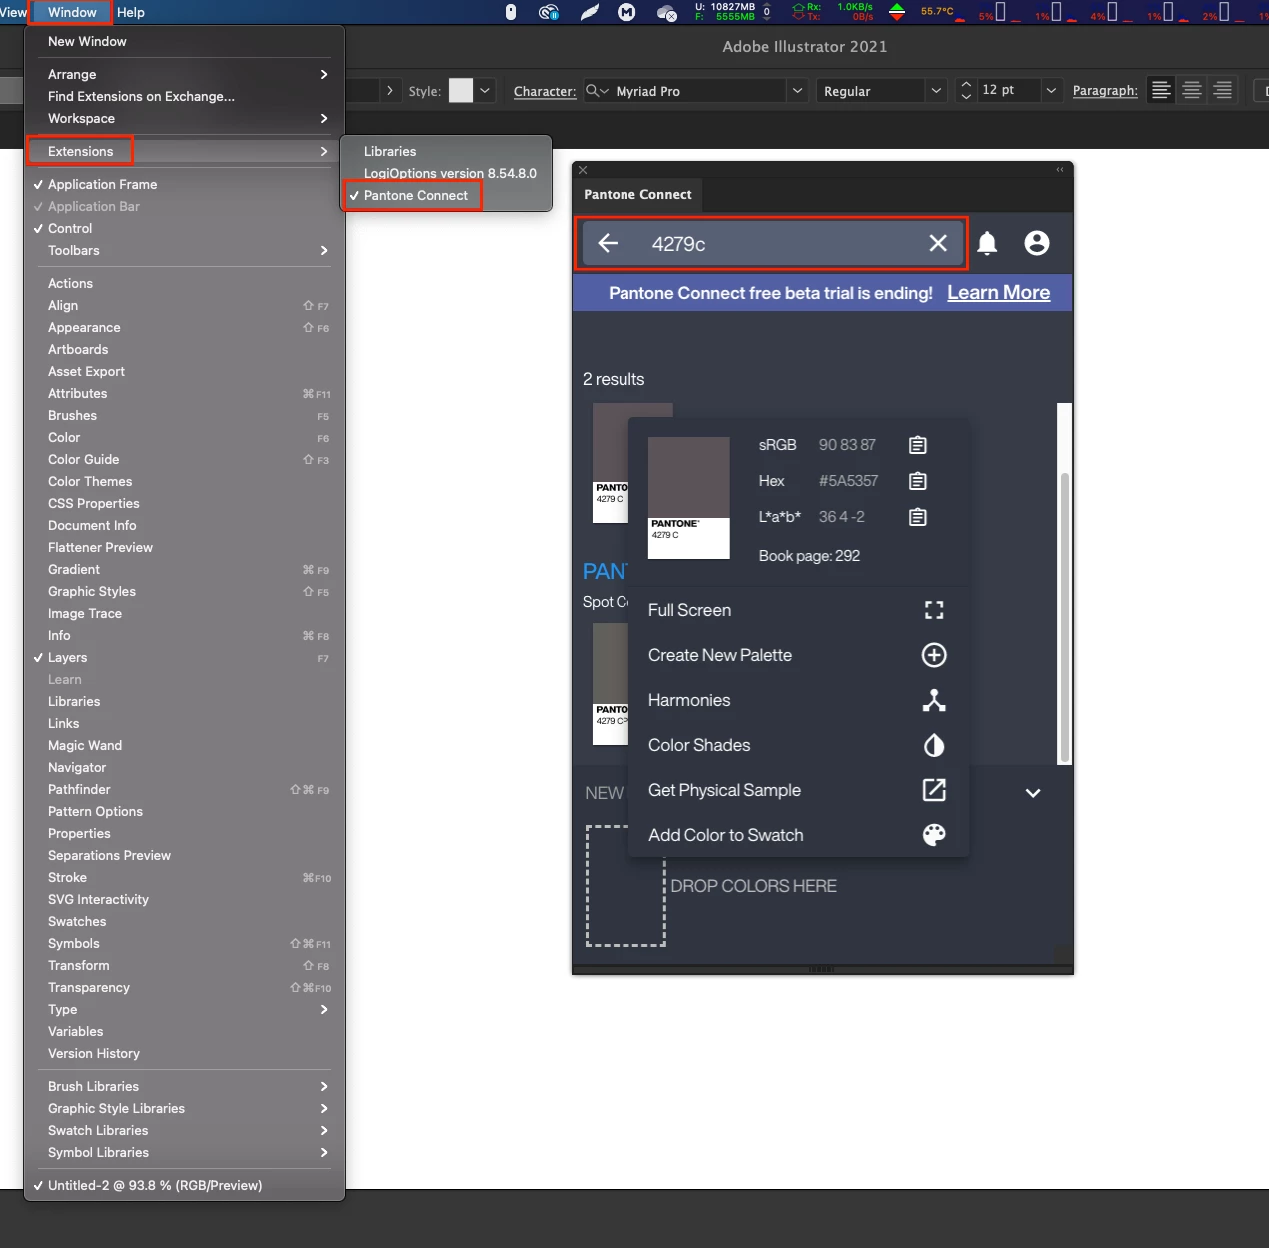Open the Regular font style dropdown

(935, 90)
